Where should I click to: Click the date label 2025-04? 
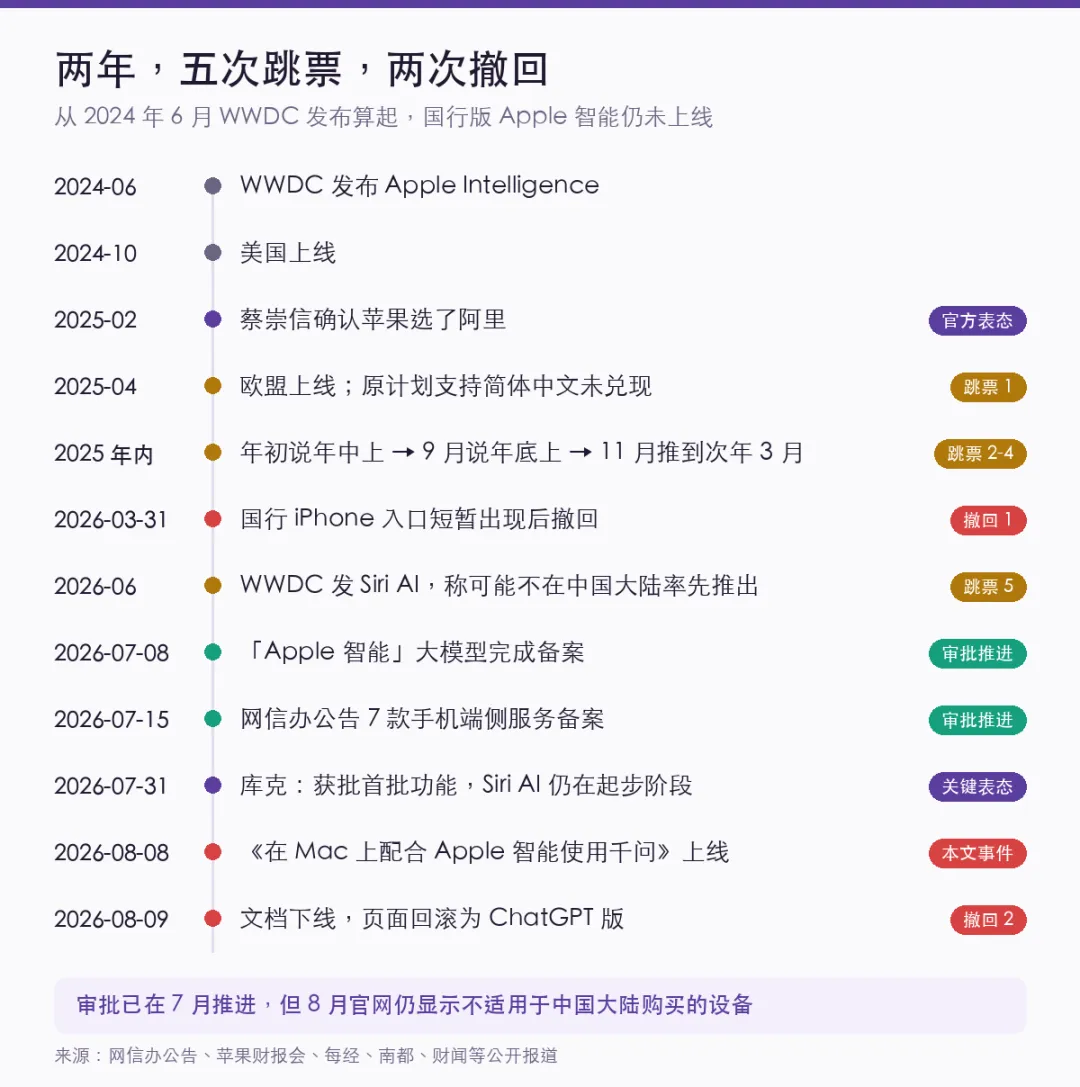[x=95, y=386]
